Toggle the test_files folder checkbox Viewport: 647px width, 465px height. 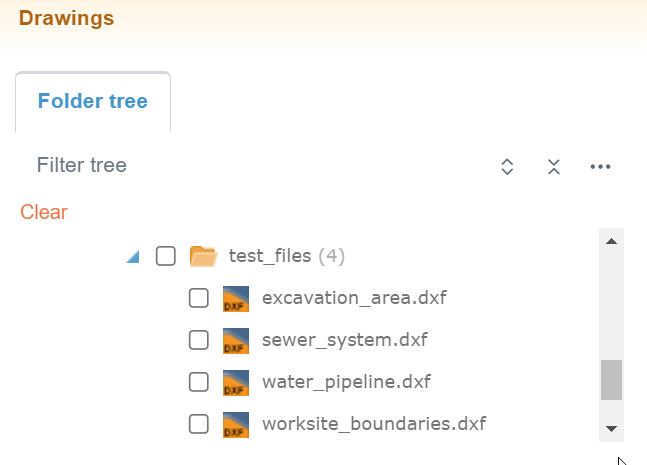click(x=166, y=256)
